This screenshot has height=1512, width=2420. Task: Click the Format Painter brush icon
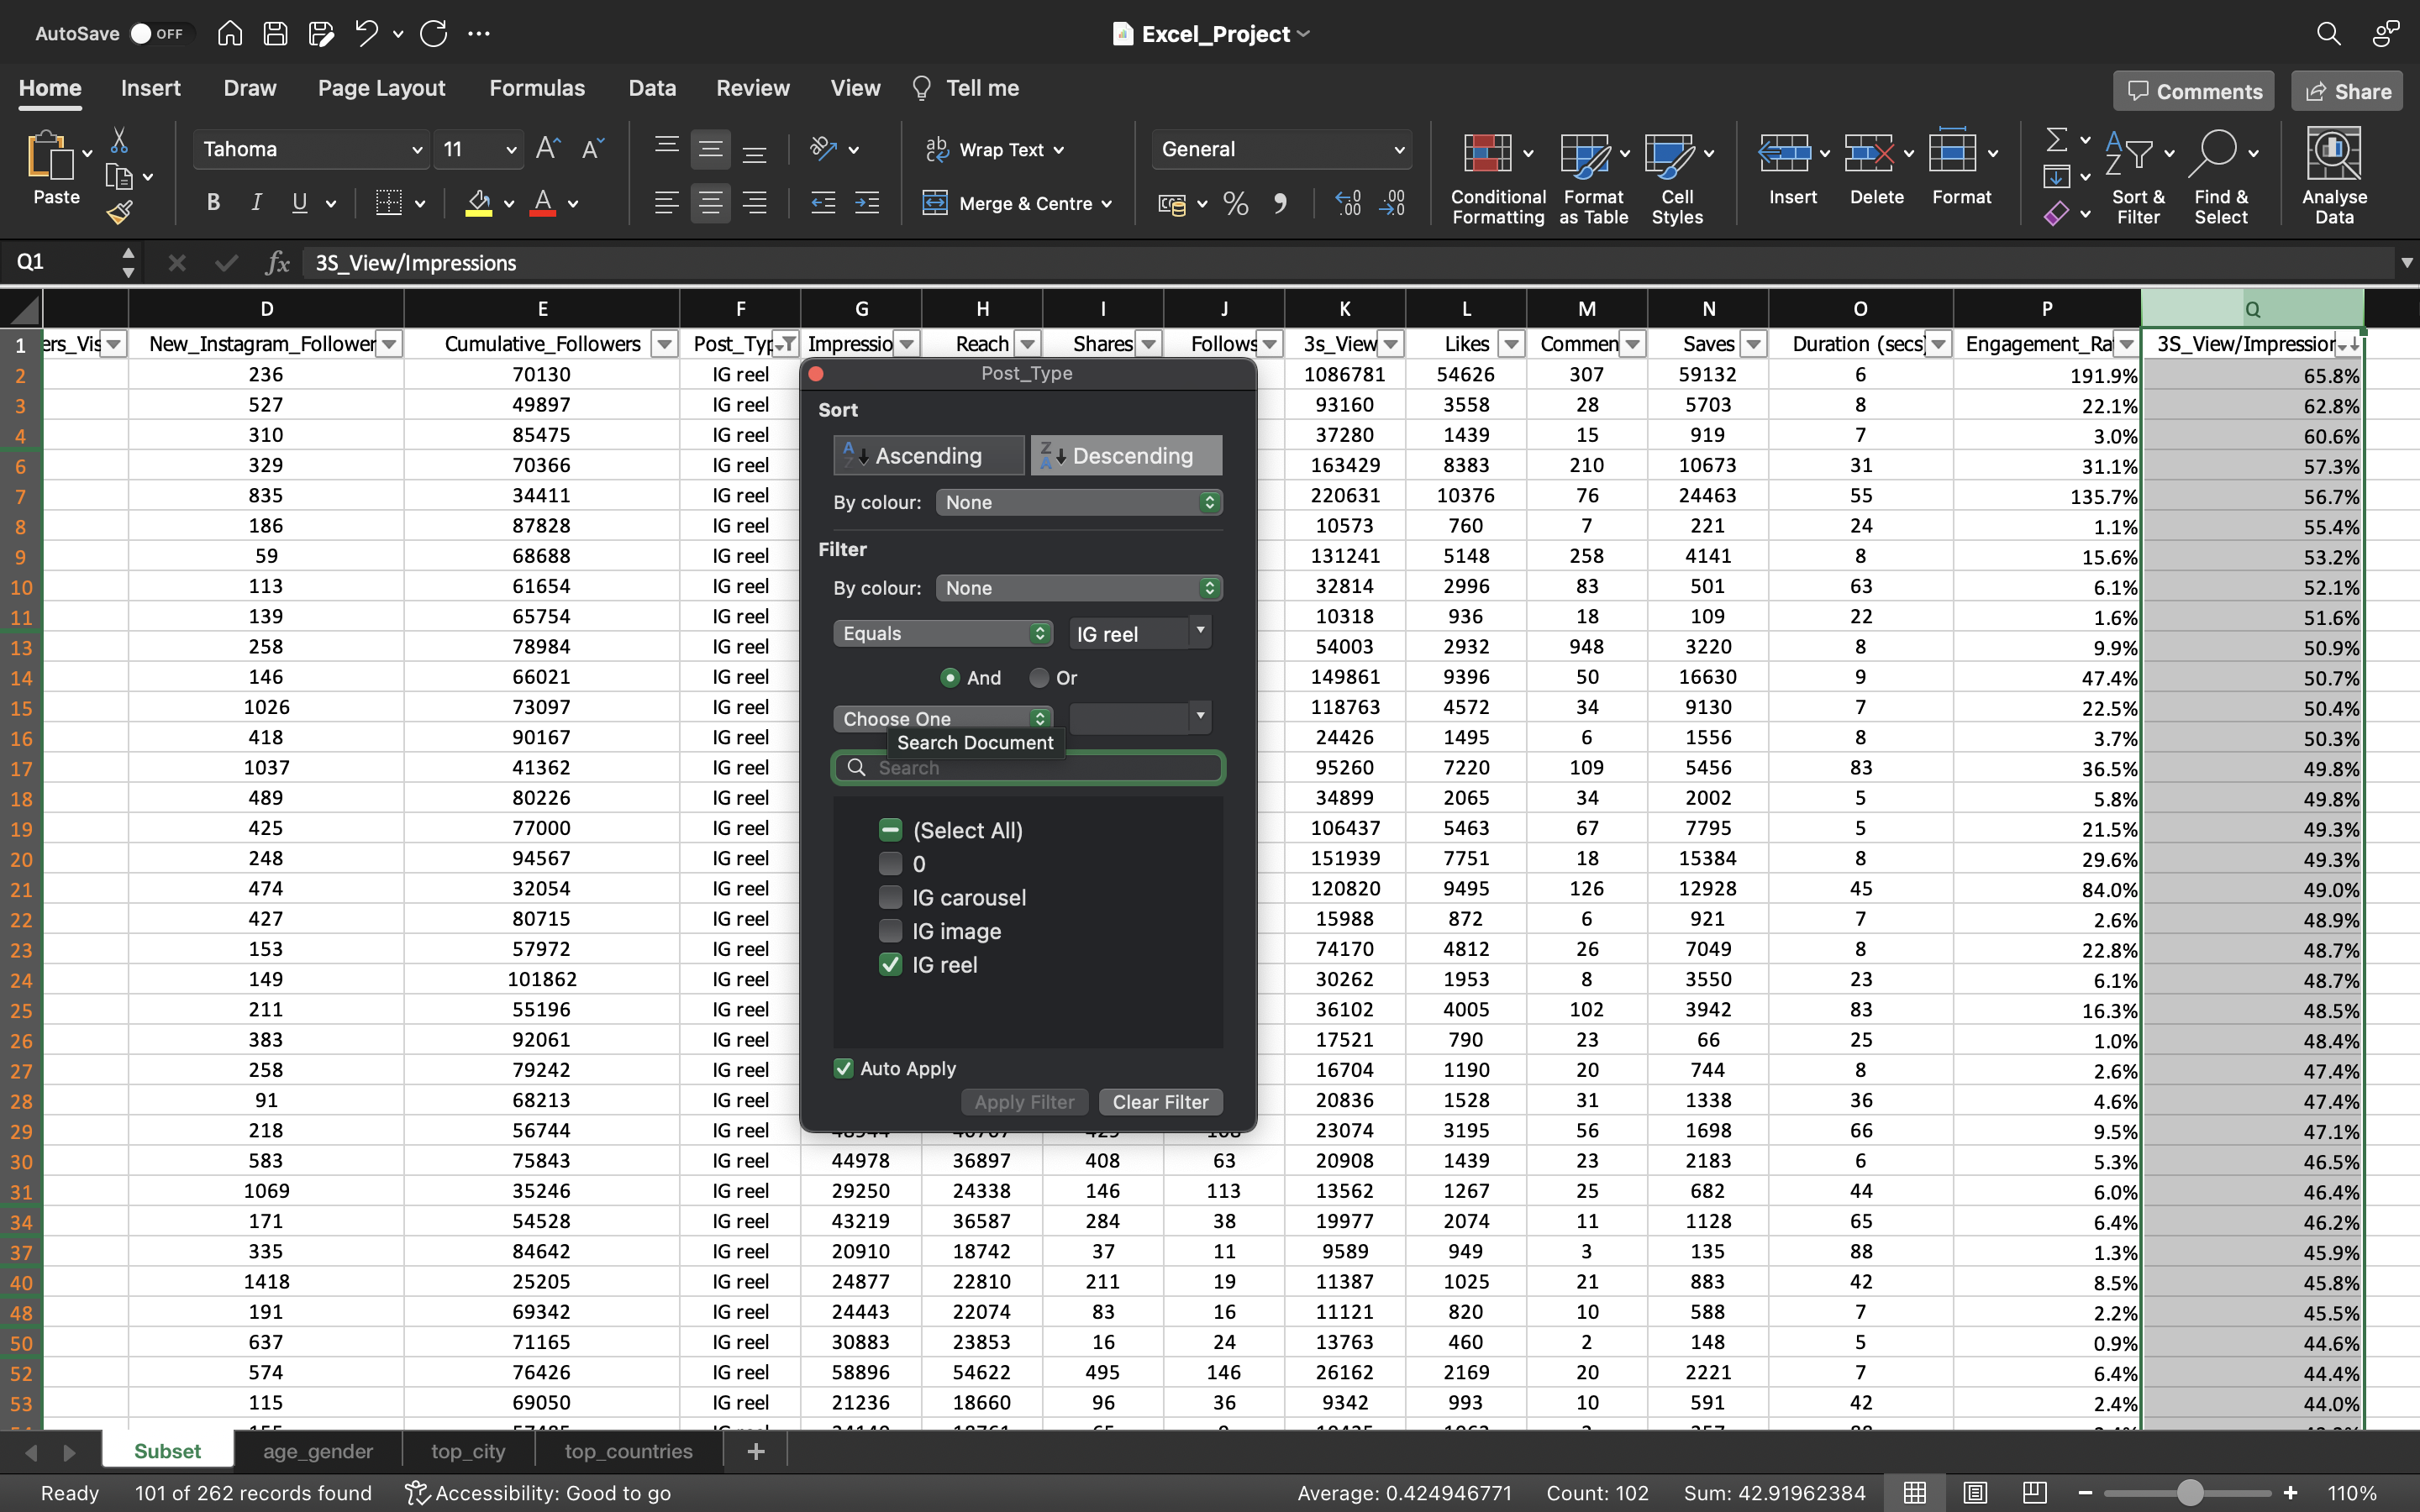pos(119,212)
